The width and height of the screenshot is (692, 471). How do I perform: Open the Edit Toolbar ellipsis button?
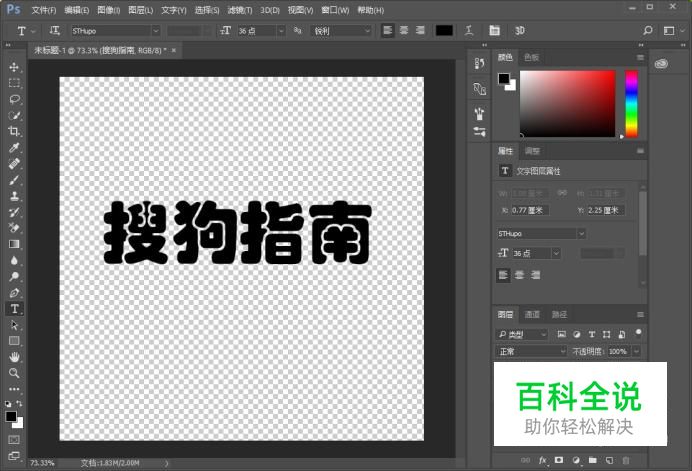coord(14,389)
